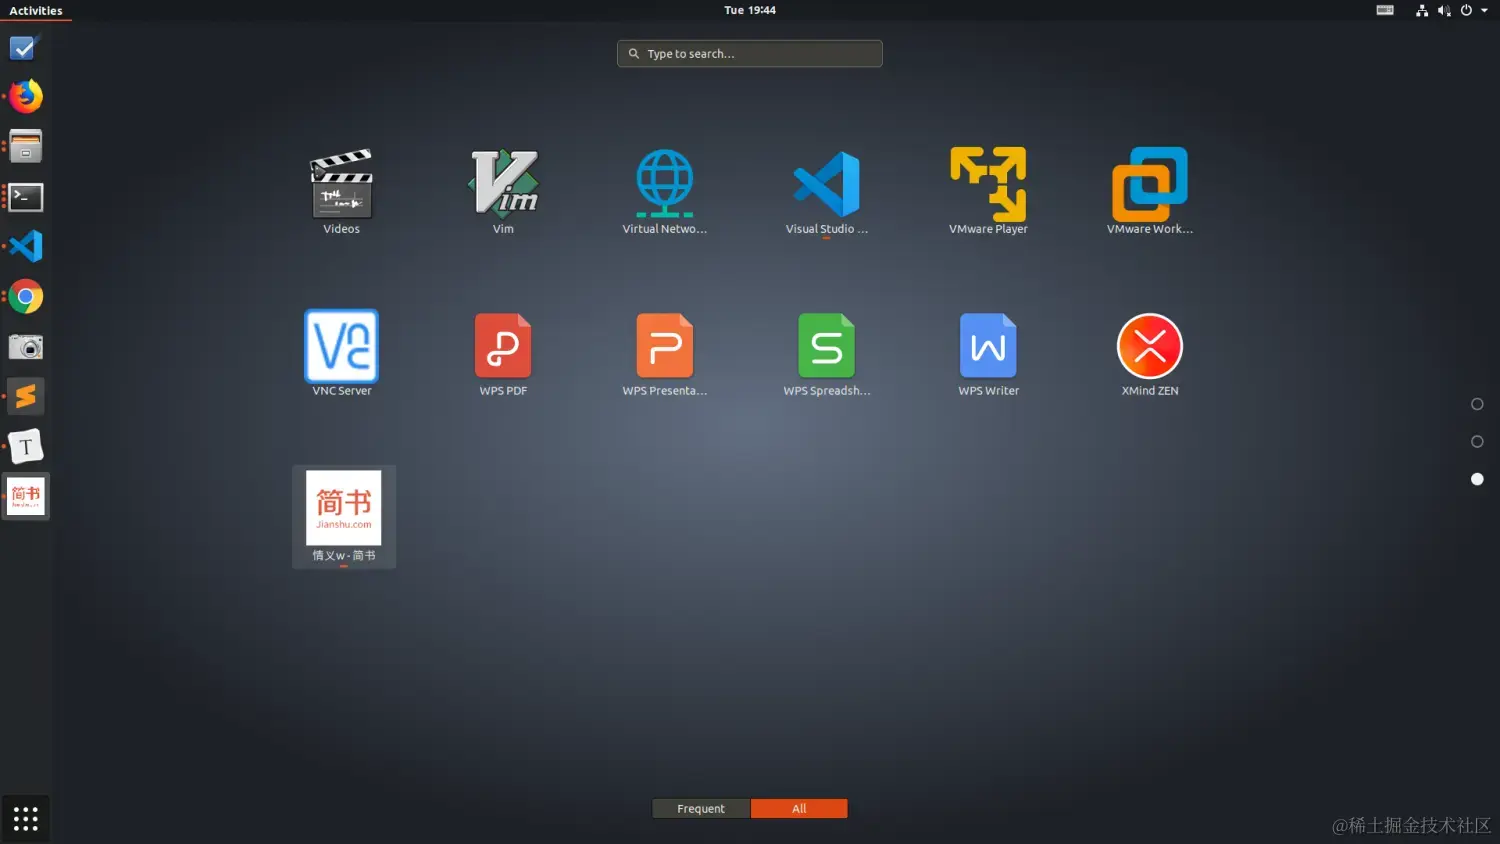
Task: Open keyboard input source indicator
Action: click(1385, 10)
